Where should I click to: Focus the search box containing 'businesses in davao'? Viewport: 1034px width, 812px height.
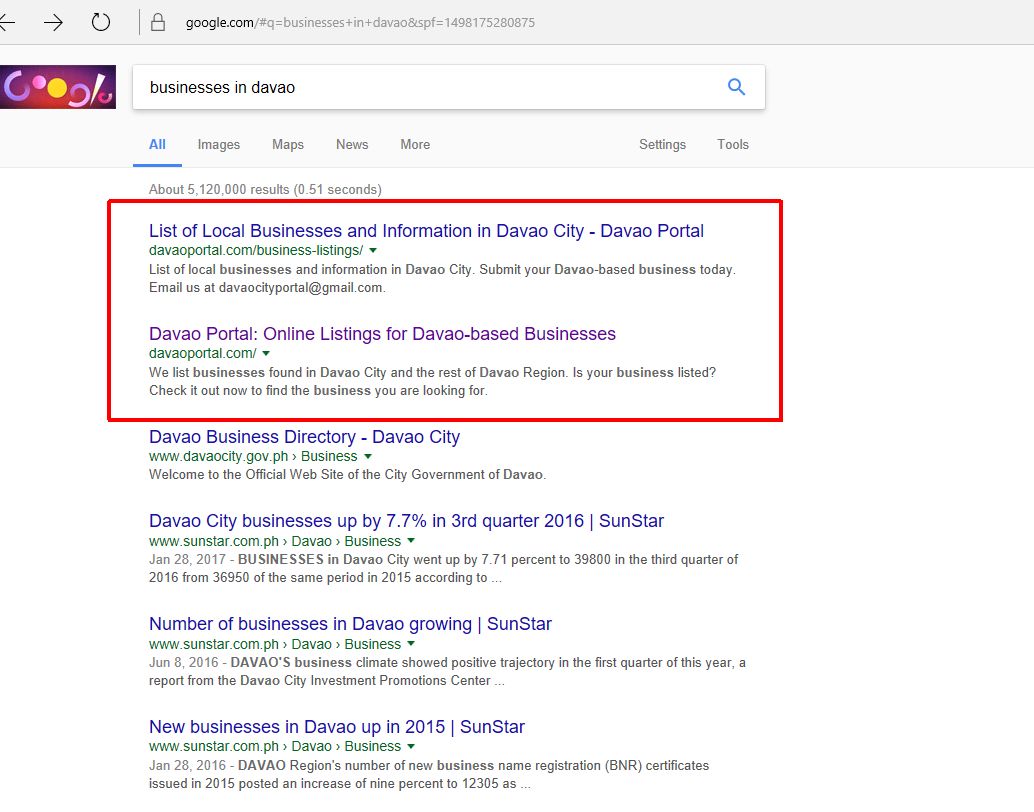click(x=448, y=87)
